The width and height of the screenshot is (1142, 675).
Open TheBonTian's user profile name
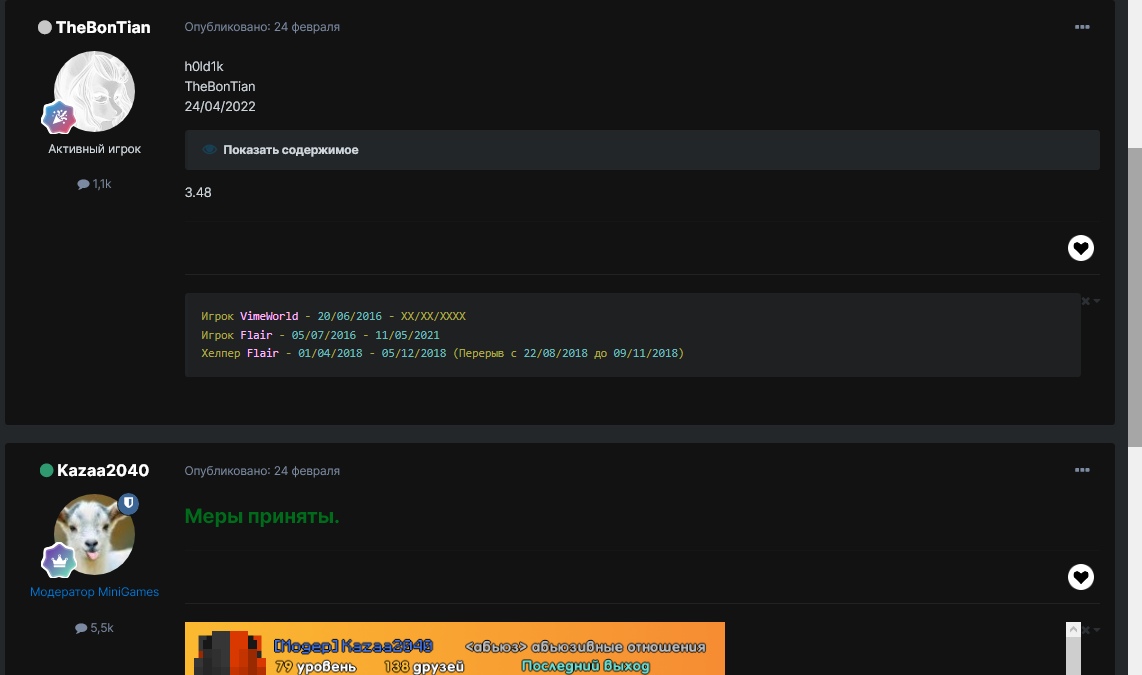(103, 27)
